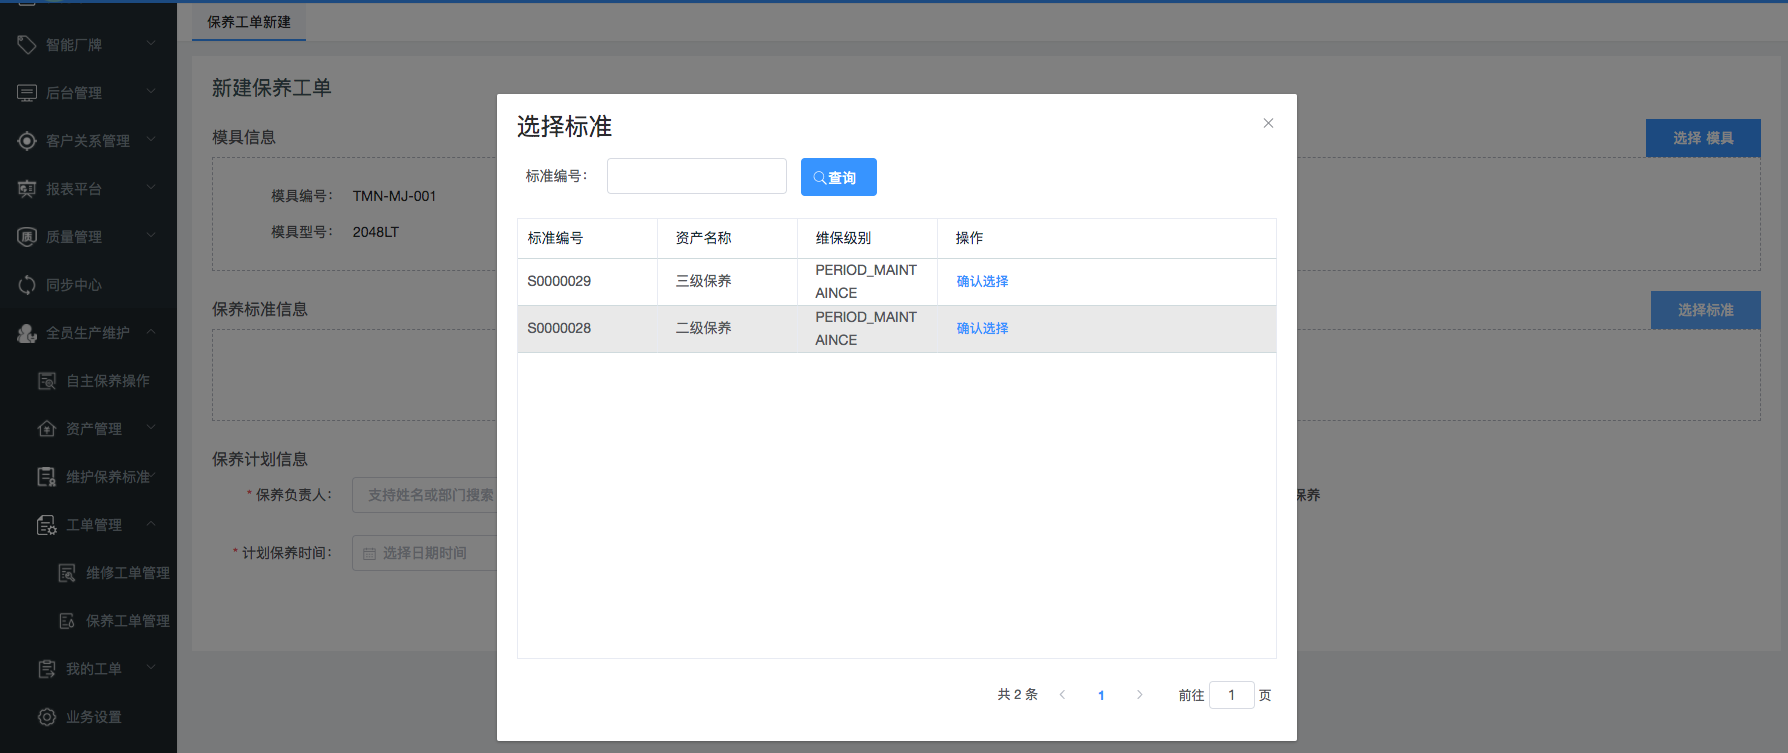Click the 后台管理 monitor icon

tap(27, 93)
